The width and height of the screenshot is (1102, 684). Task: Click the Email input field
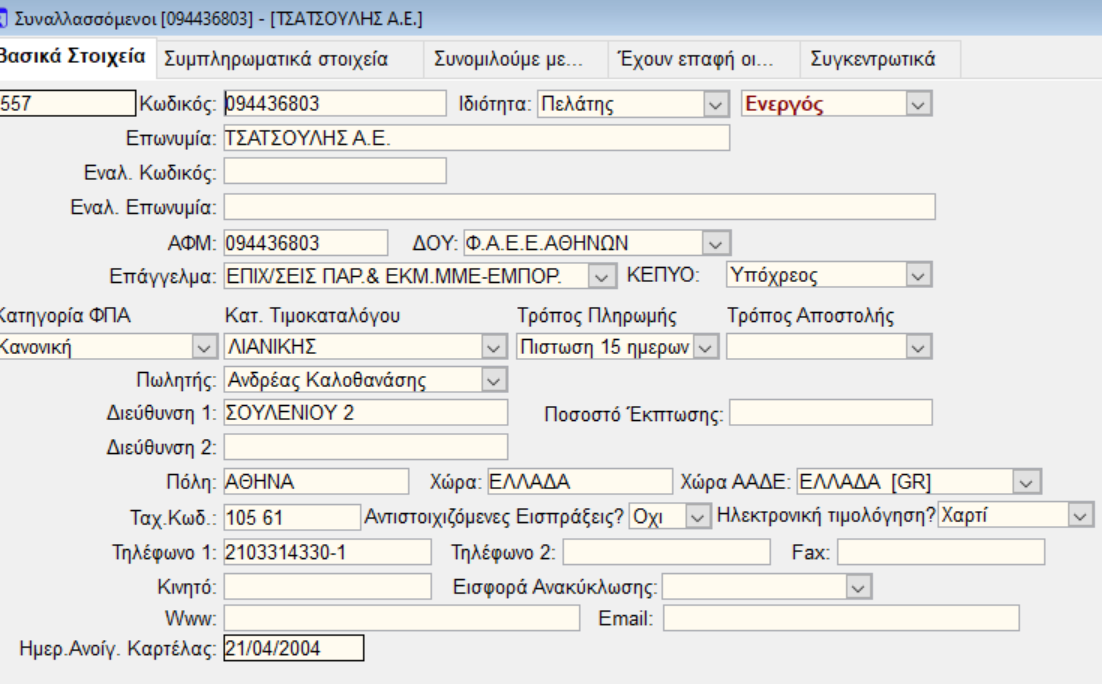point(840,619)
